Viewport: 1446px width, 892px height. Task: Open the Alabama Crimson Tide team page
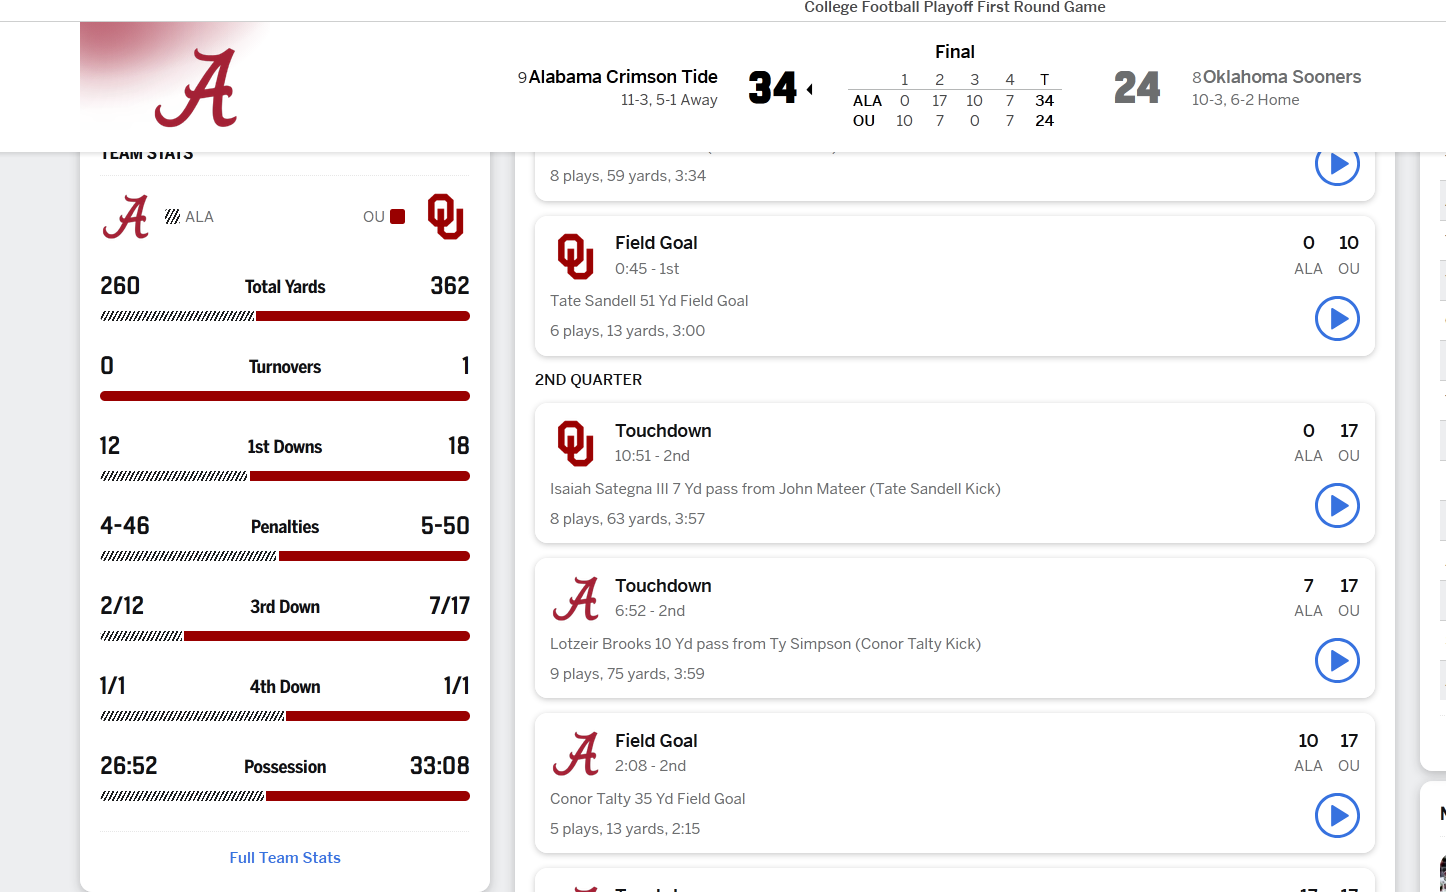click(623, 77)
